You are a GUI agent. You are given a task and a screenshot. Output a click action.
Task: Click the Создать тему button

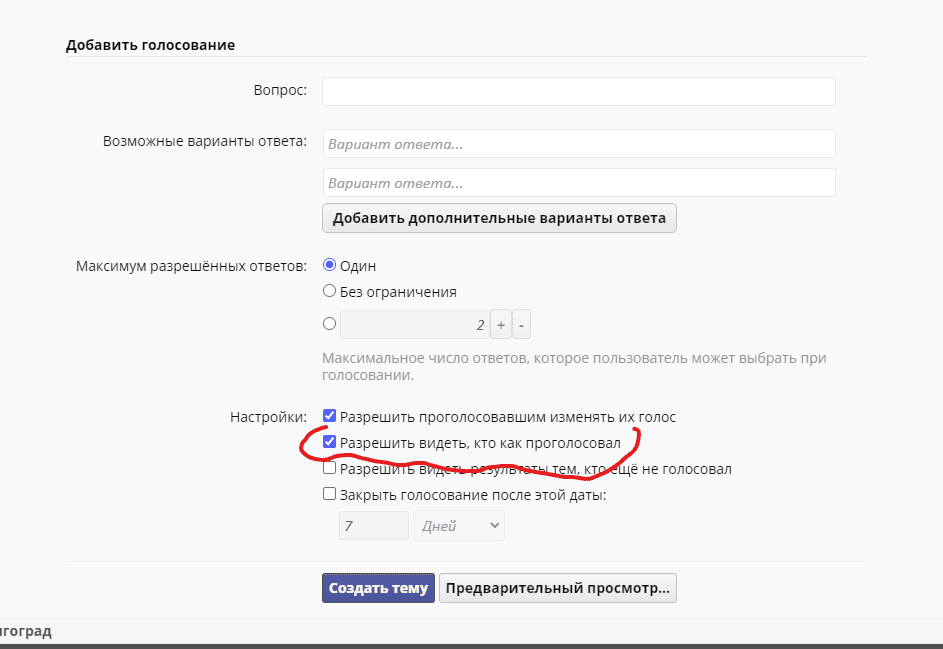click(x=378, y=588)
